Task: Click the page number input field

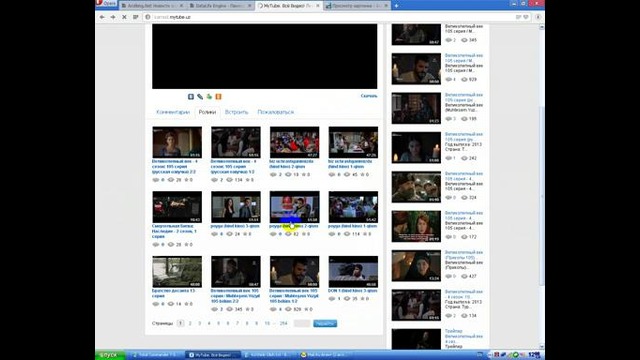Action: click(302, 323)
